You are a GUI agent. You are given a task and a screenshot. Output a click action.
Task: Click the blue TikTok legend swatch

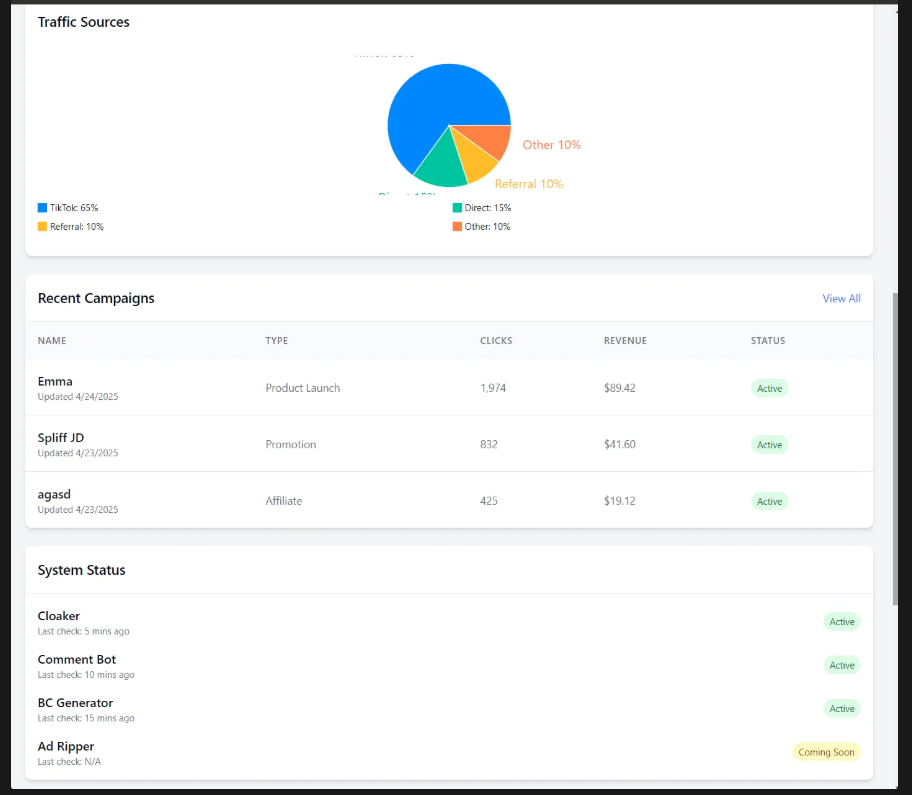[x=43, y=208]
